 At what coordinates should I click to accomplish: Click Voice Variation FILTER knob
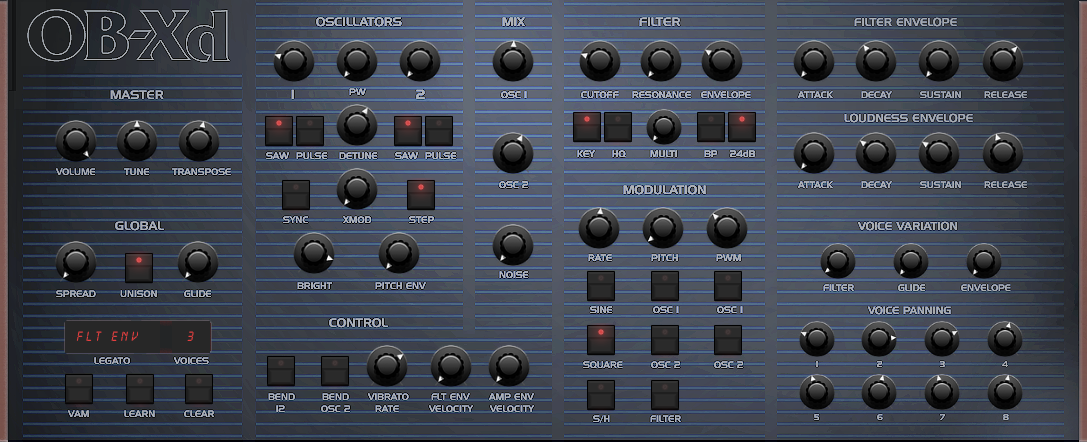pyautogui.click(x=838, y=261)
